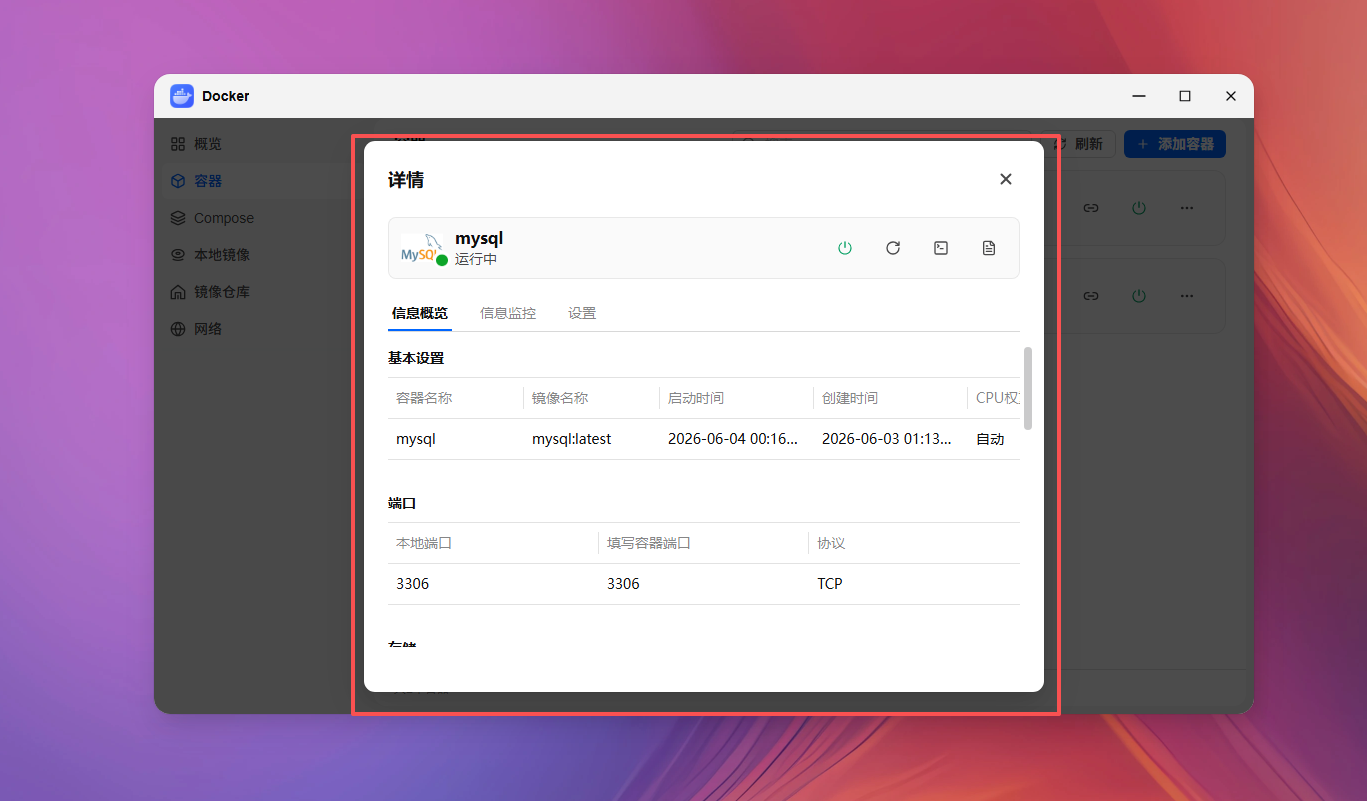
Task: Click 3306 under 本地端口
Action: [x=413, y=584]
